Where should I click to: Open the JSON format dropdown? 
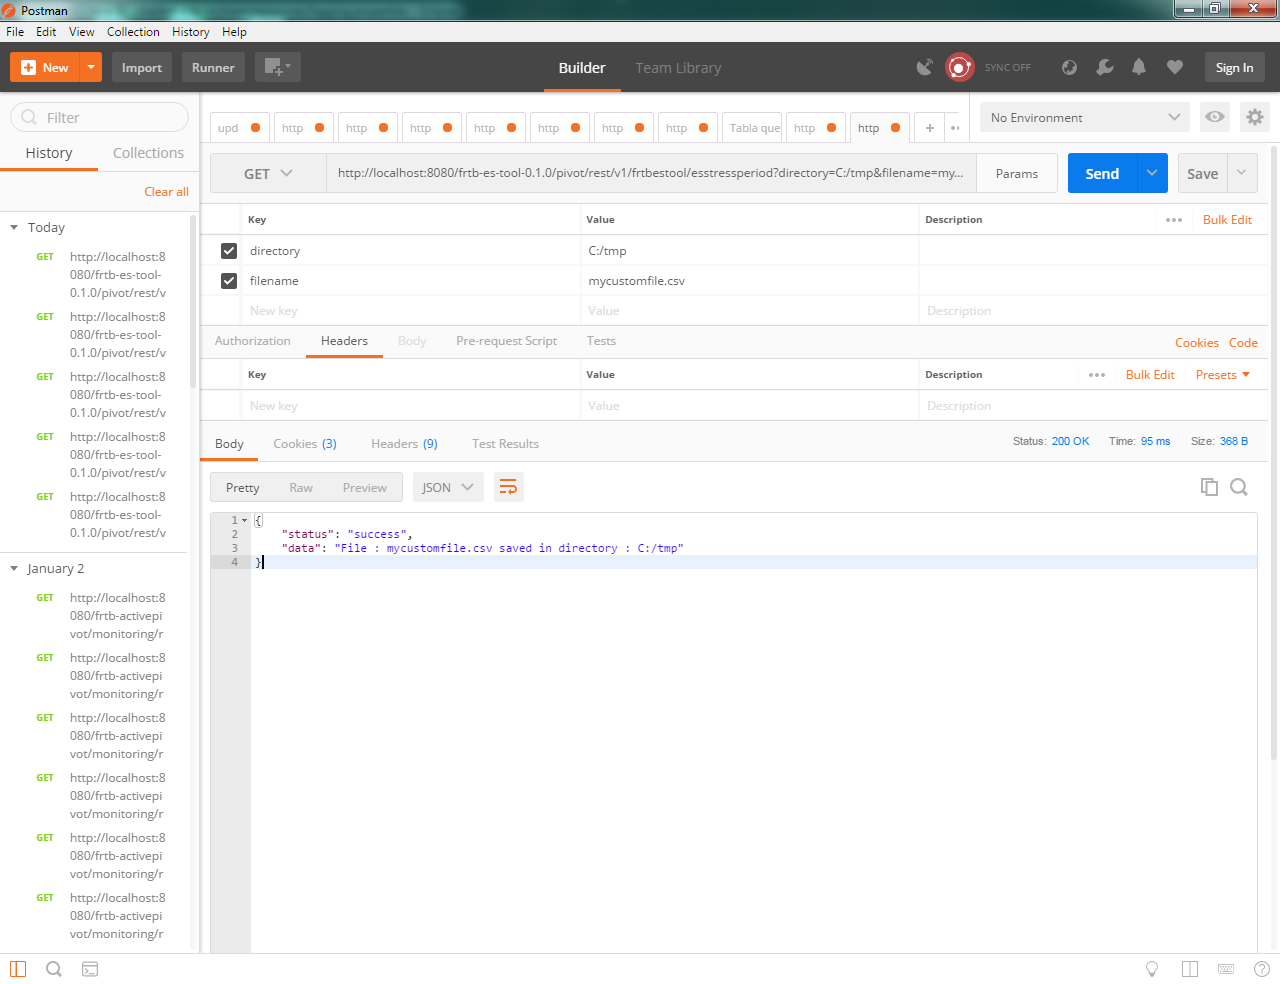(x=448, y=487)
